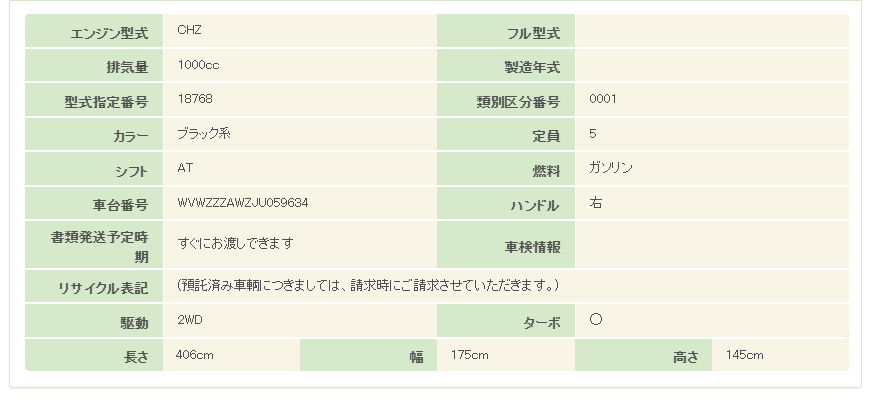Select the 右 steering wheel value
Image resolution: width=871 pixels, height=404 pixels.
tap(596, 203)
